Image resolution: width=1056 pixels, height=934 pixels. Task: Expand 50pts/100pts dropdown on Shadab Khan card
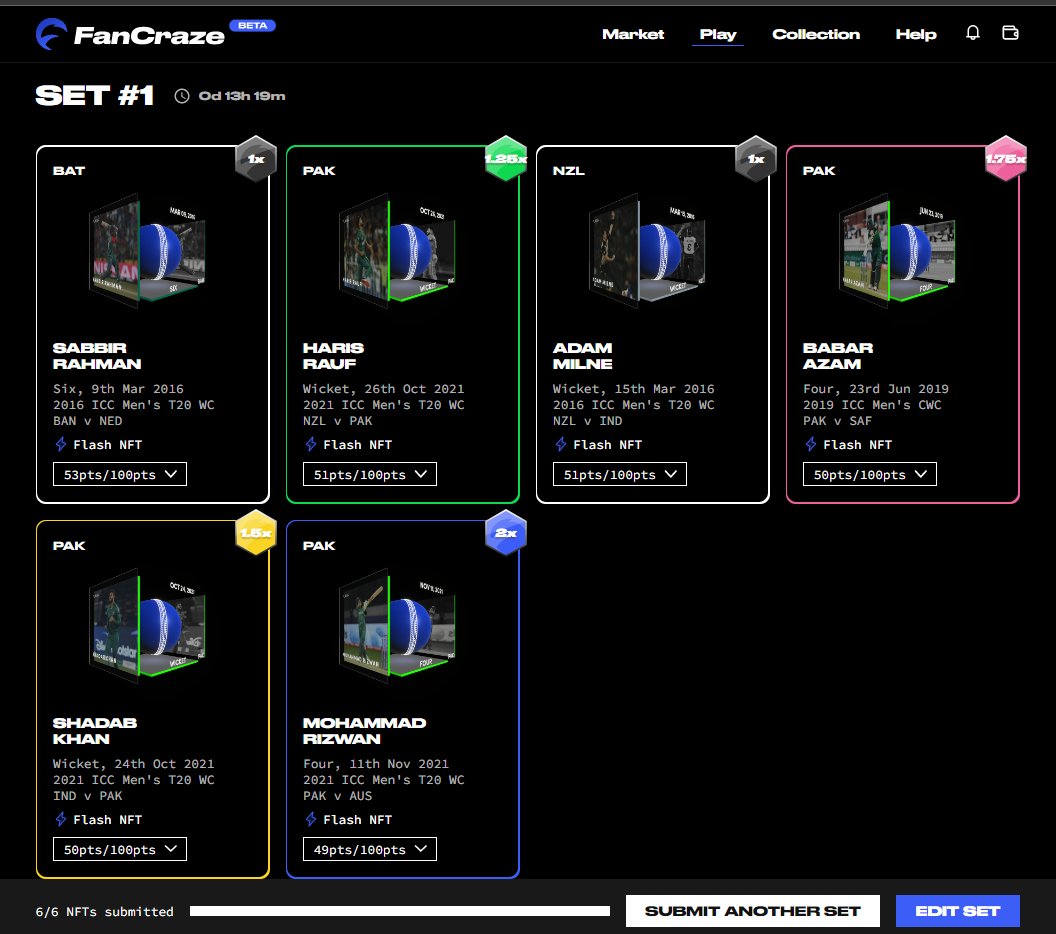[x=120, y=849]
